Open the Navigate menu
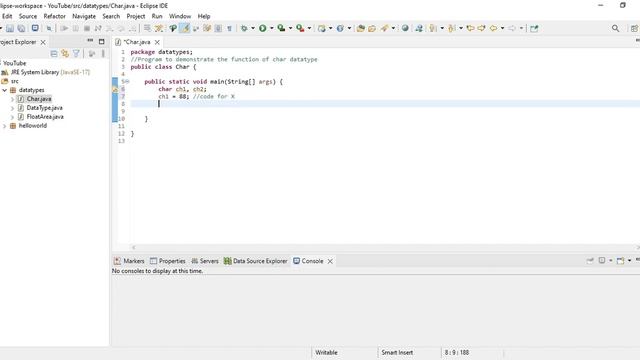The height and width of the screenshot is (360, 640). [x=84, y=16]
